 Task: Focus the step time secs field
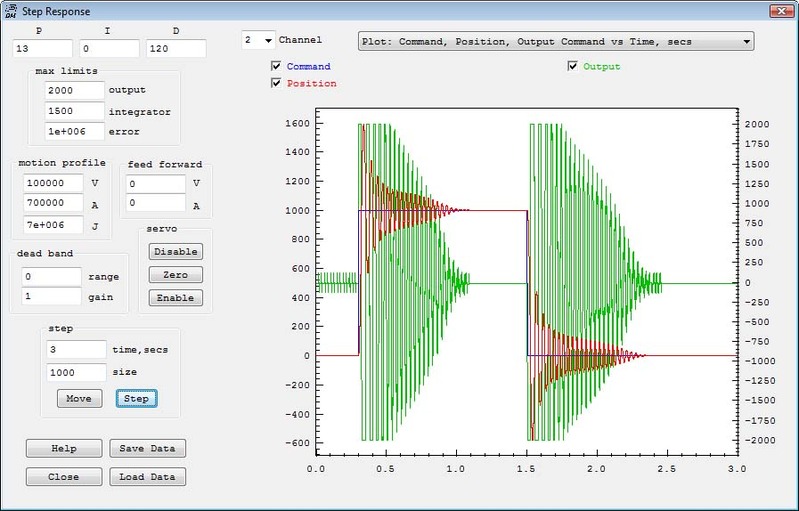coord(76,349)
